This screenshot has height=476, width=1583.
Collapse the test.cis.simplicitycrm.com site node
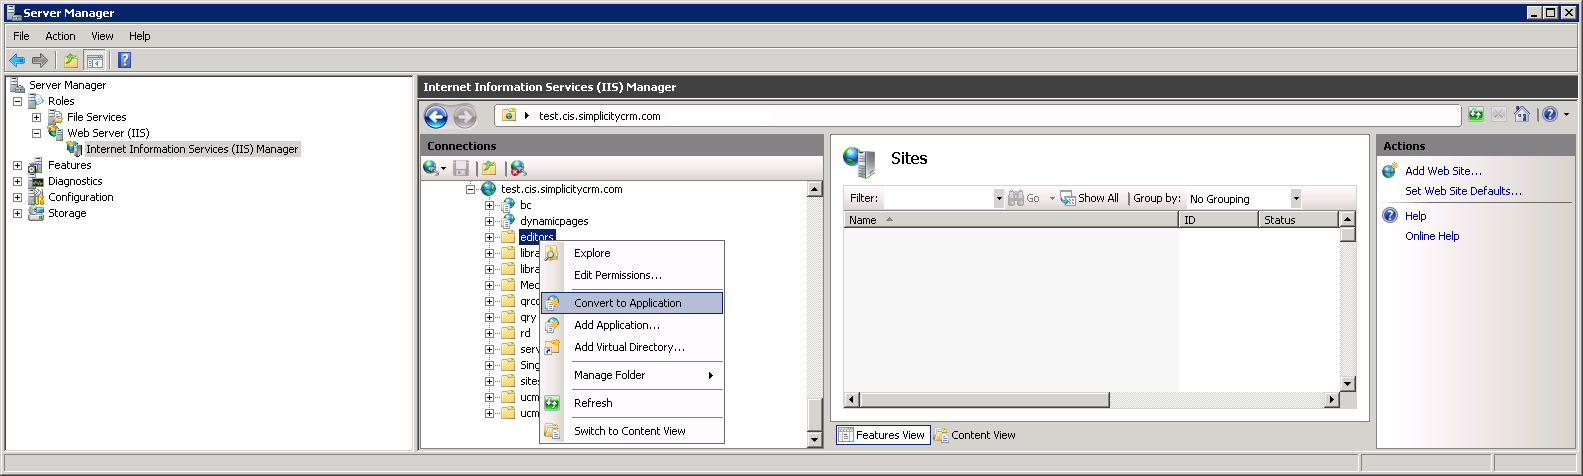pos(470,189)
